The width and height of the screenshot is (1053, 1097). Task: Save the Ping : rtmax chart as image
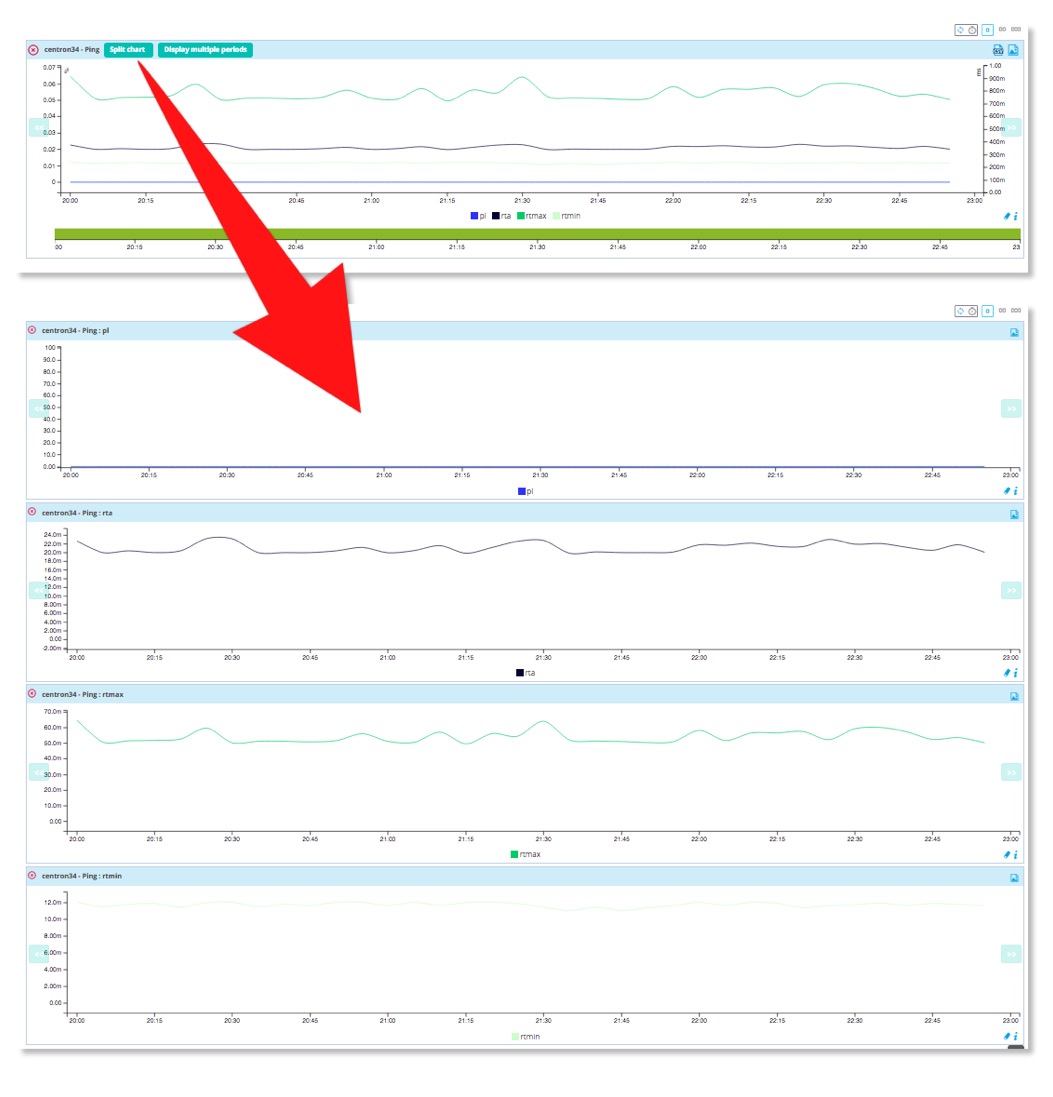coord(1013,696)
